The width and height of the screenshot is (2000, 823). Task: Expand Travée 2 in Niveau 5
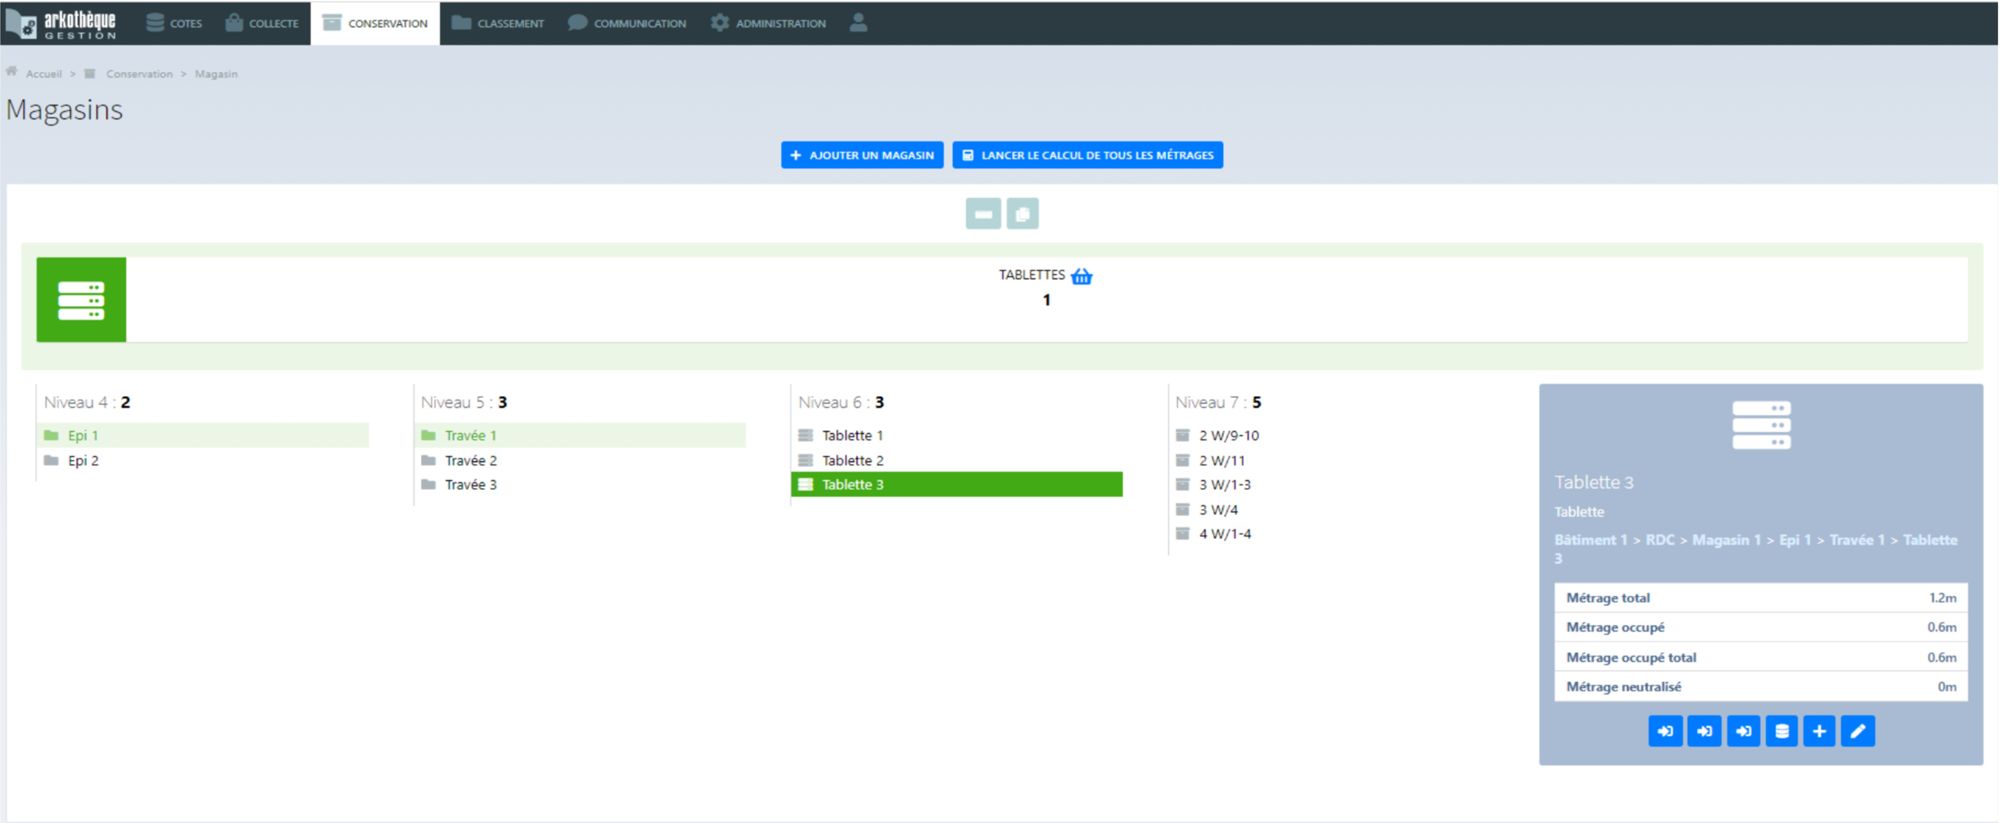[x=470, y=461]
